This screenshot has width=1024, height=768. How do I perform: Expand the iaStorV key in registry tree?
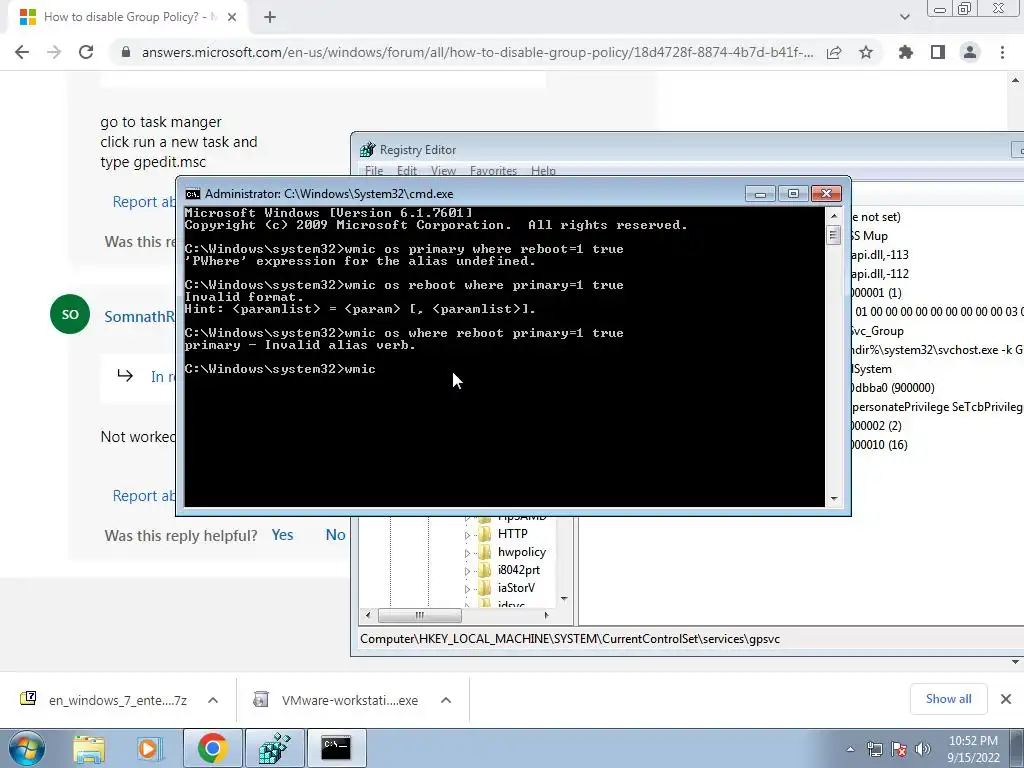click(x=467, y=589)
